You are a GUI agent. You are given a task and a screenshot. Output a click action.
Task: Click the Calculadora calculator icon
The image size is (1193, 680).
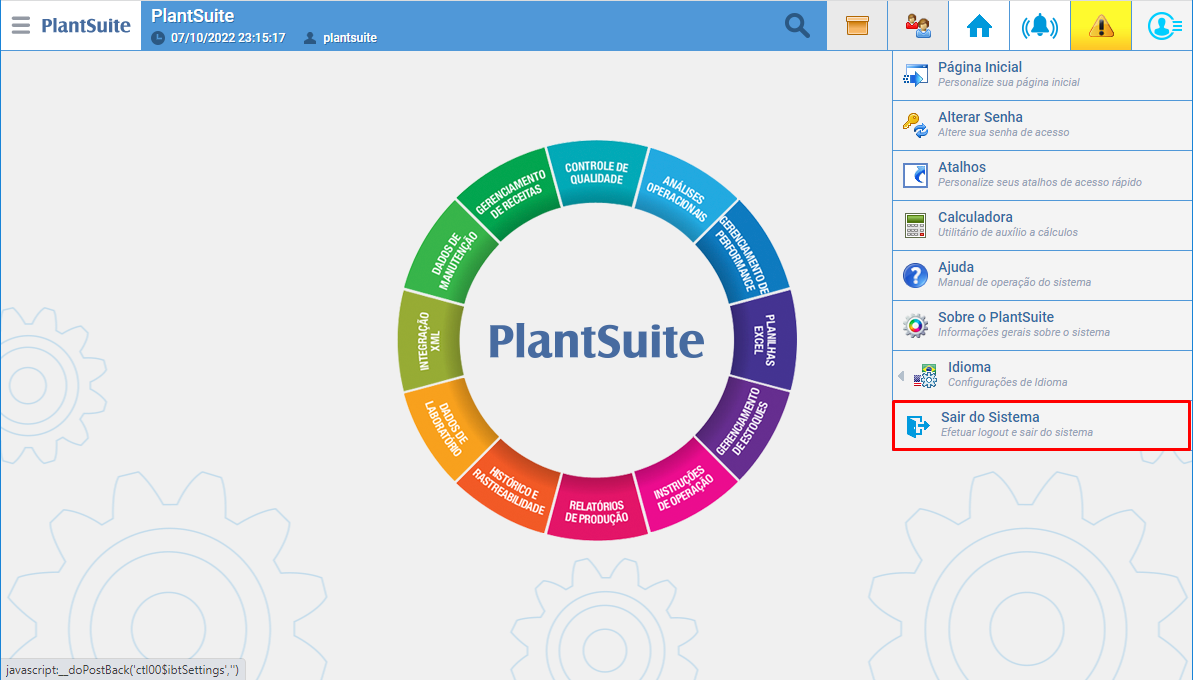coord(915,225)
